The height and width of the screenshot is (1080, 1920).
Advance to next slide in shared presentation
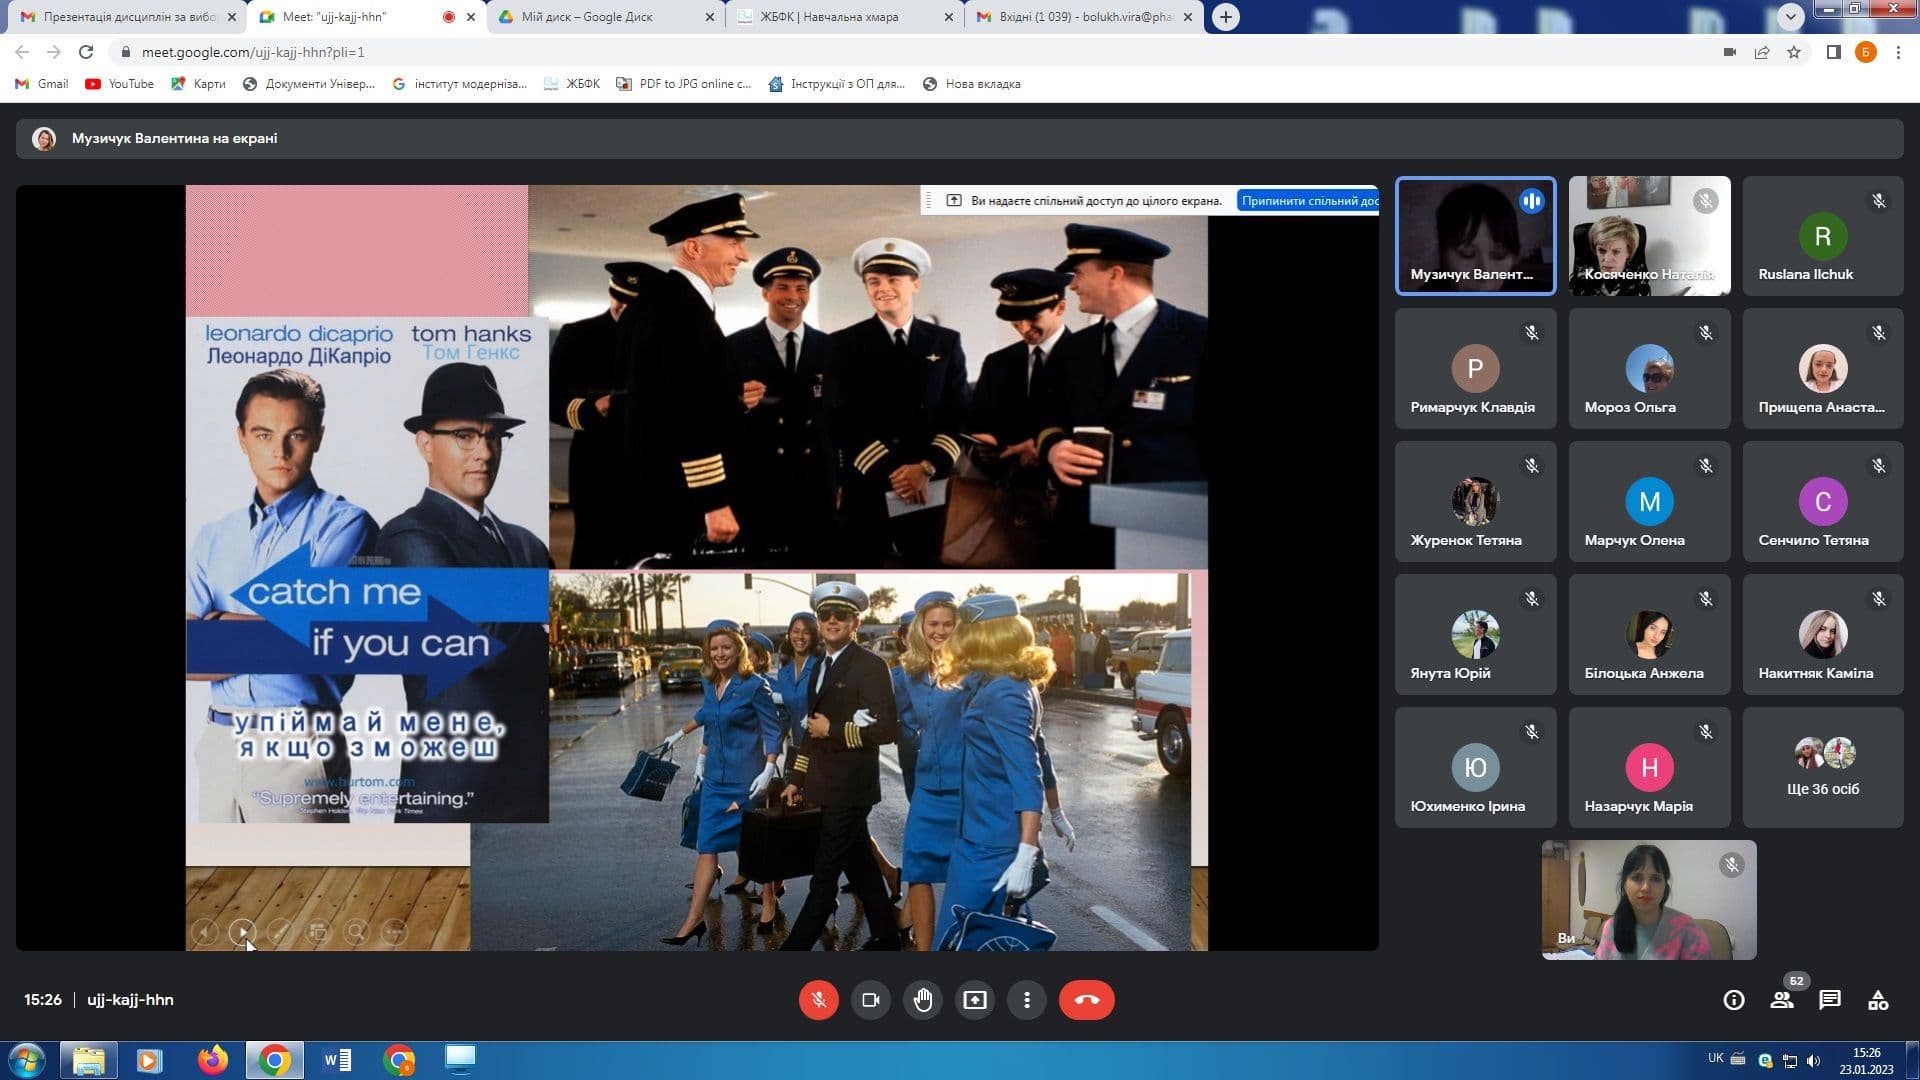click(x=242, y=932)
